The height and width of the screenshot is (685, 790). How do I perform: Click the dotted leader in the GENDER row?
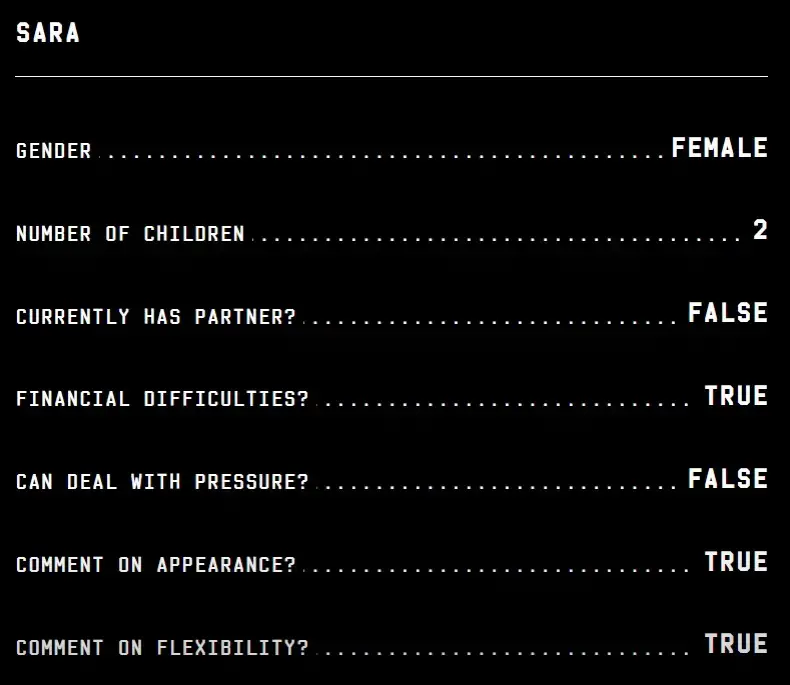click(380, 156)
